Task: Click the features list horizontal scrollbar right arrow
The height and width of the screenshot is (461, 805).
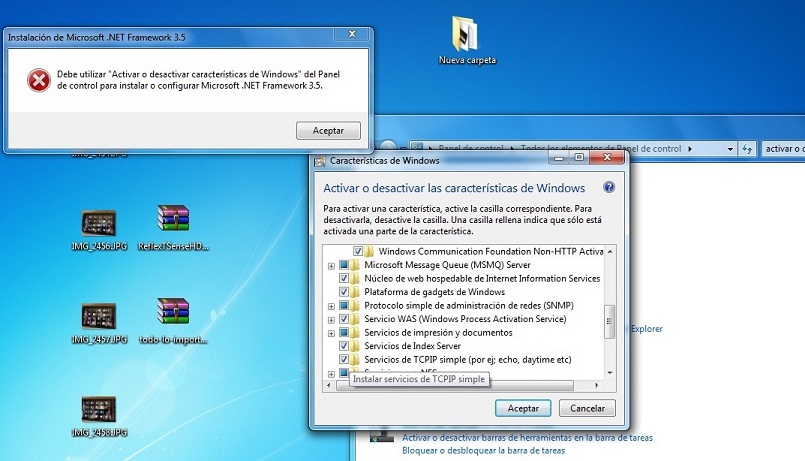Action: pos(597,386)
